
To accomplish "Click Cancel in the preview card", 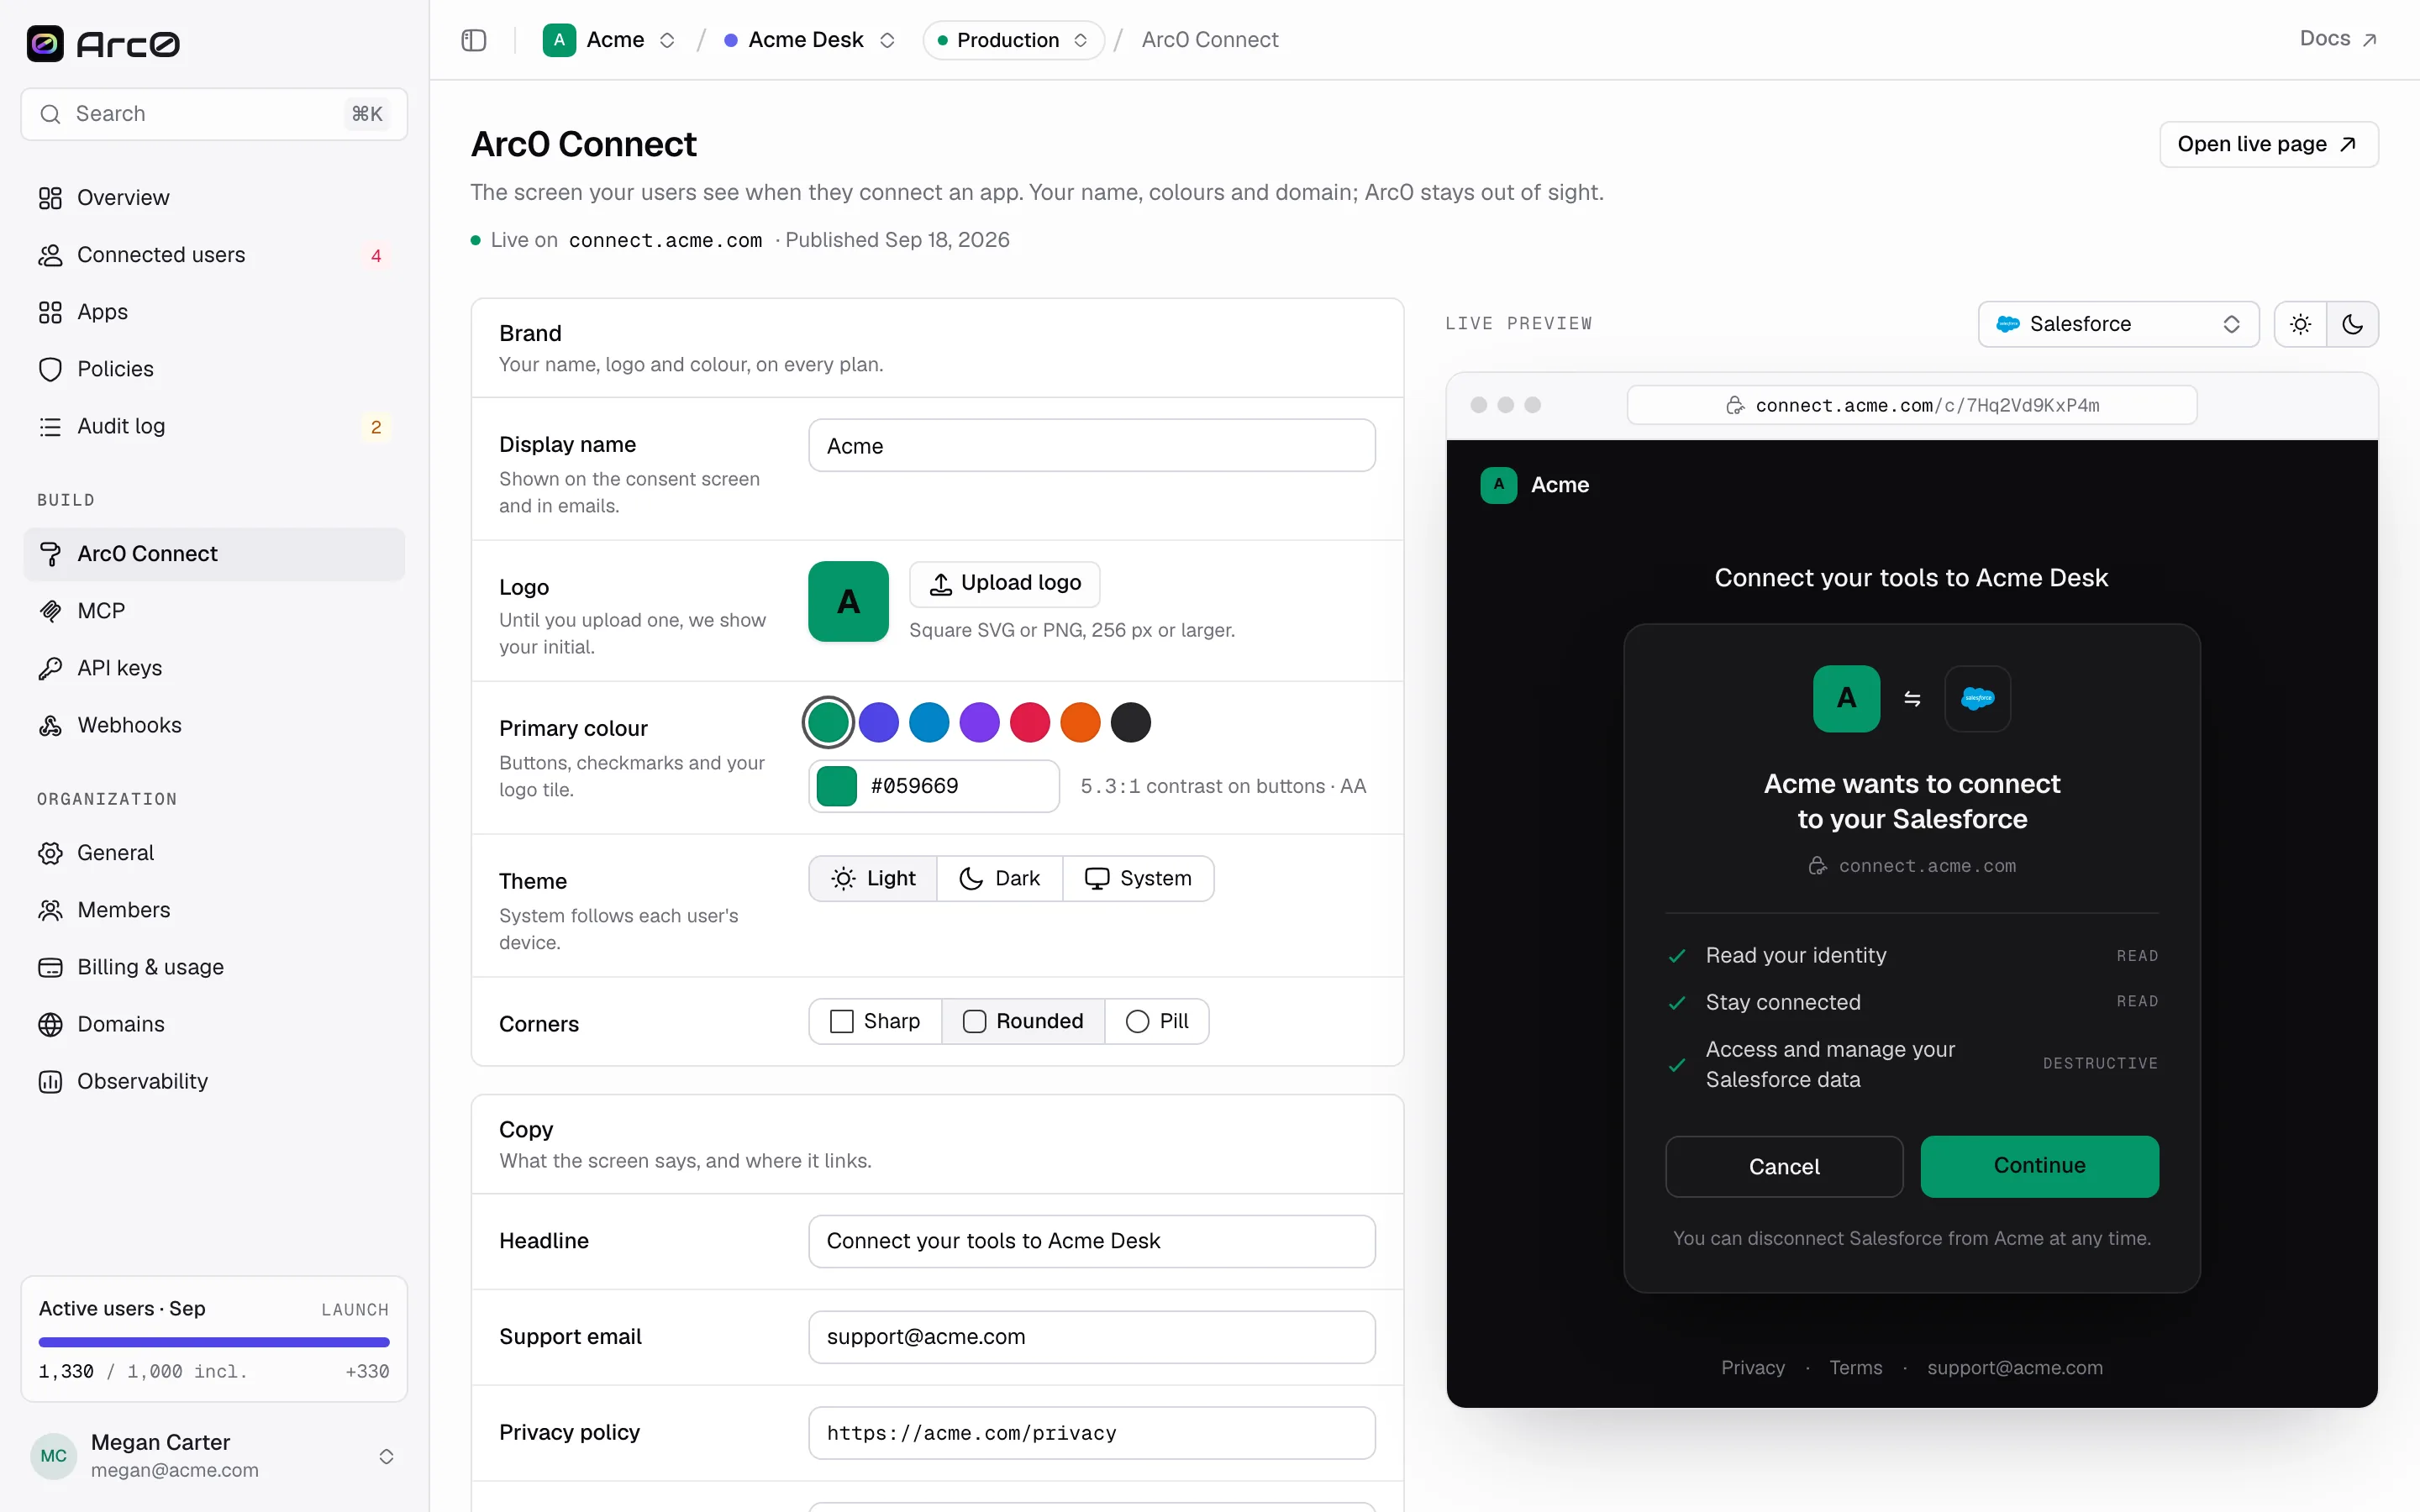I will (x=1783, y=1166).
